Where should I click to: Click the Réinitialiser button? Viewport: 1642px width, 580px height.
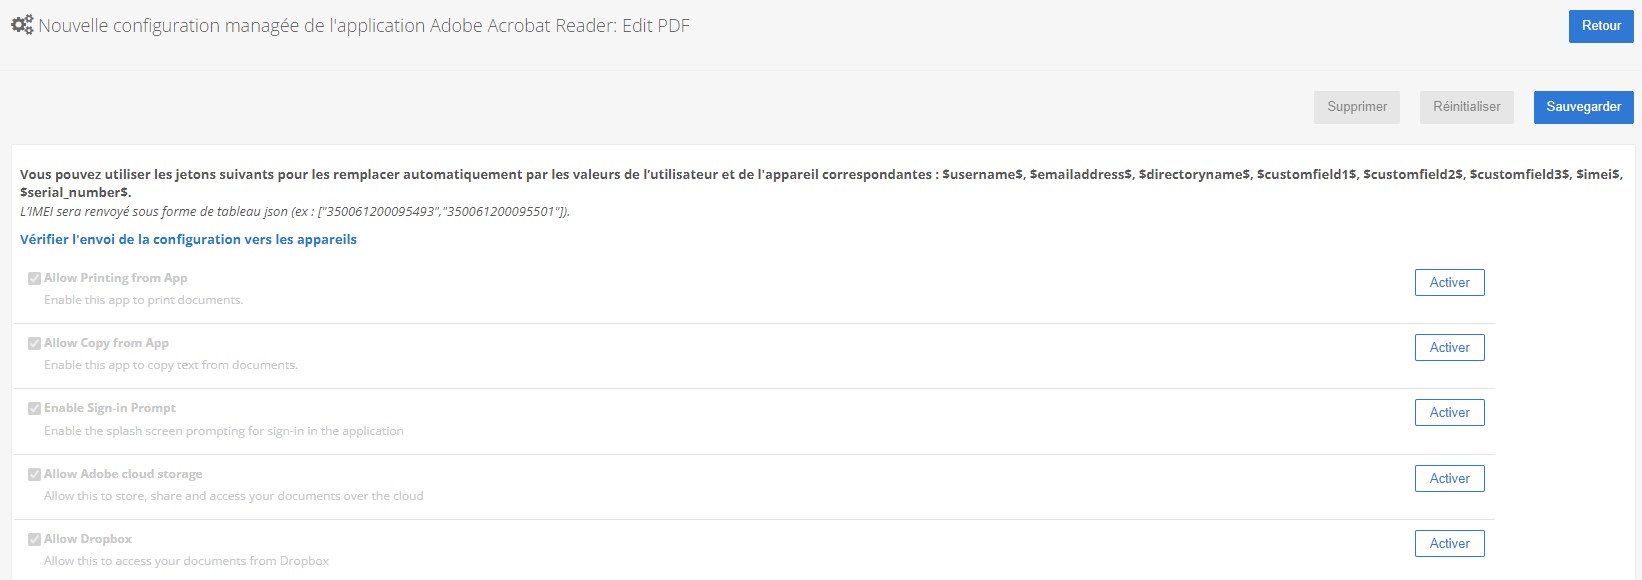tap(1467, 107)
